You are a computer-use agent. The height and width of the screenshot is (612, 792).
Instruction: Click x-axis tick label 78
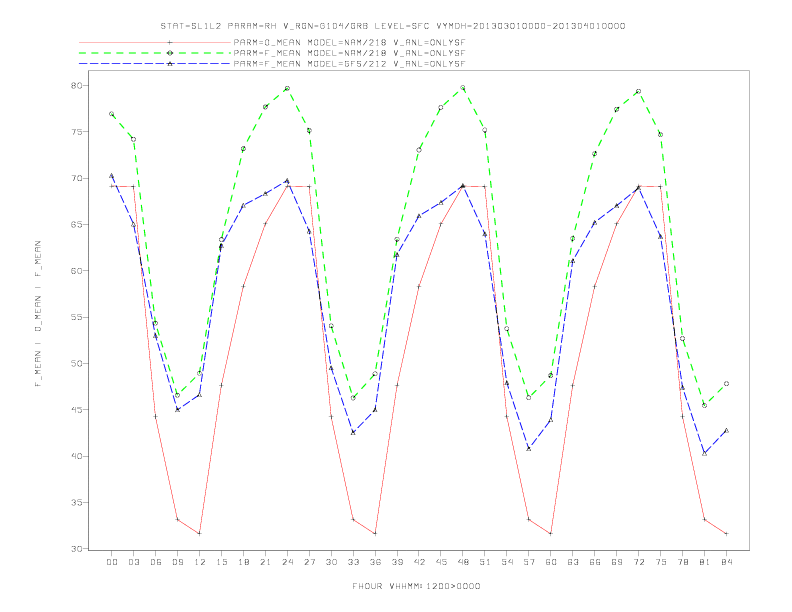[682, 562]
